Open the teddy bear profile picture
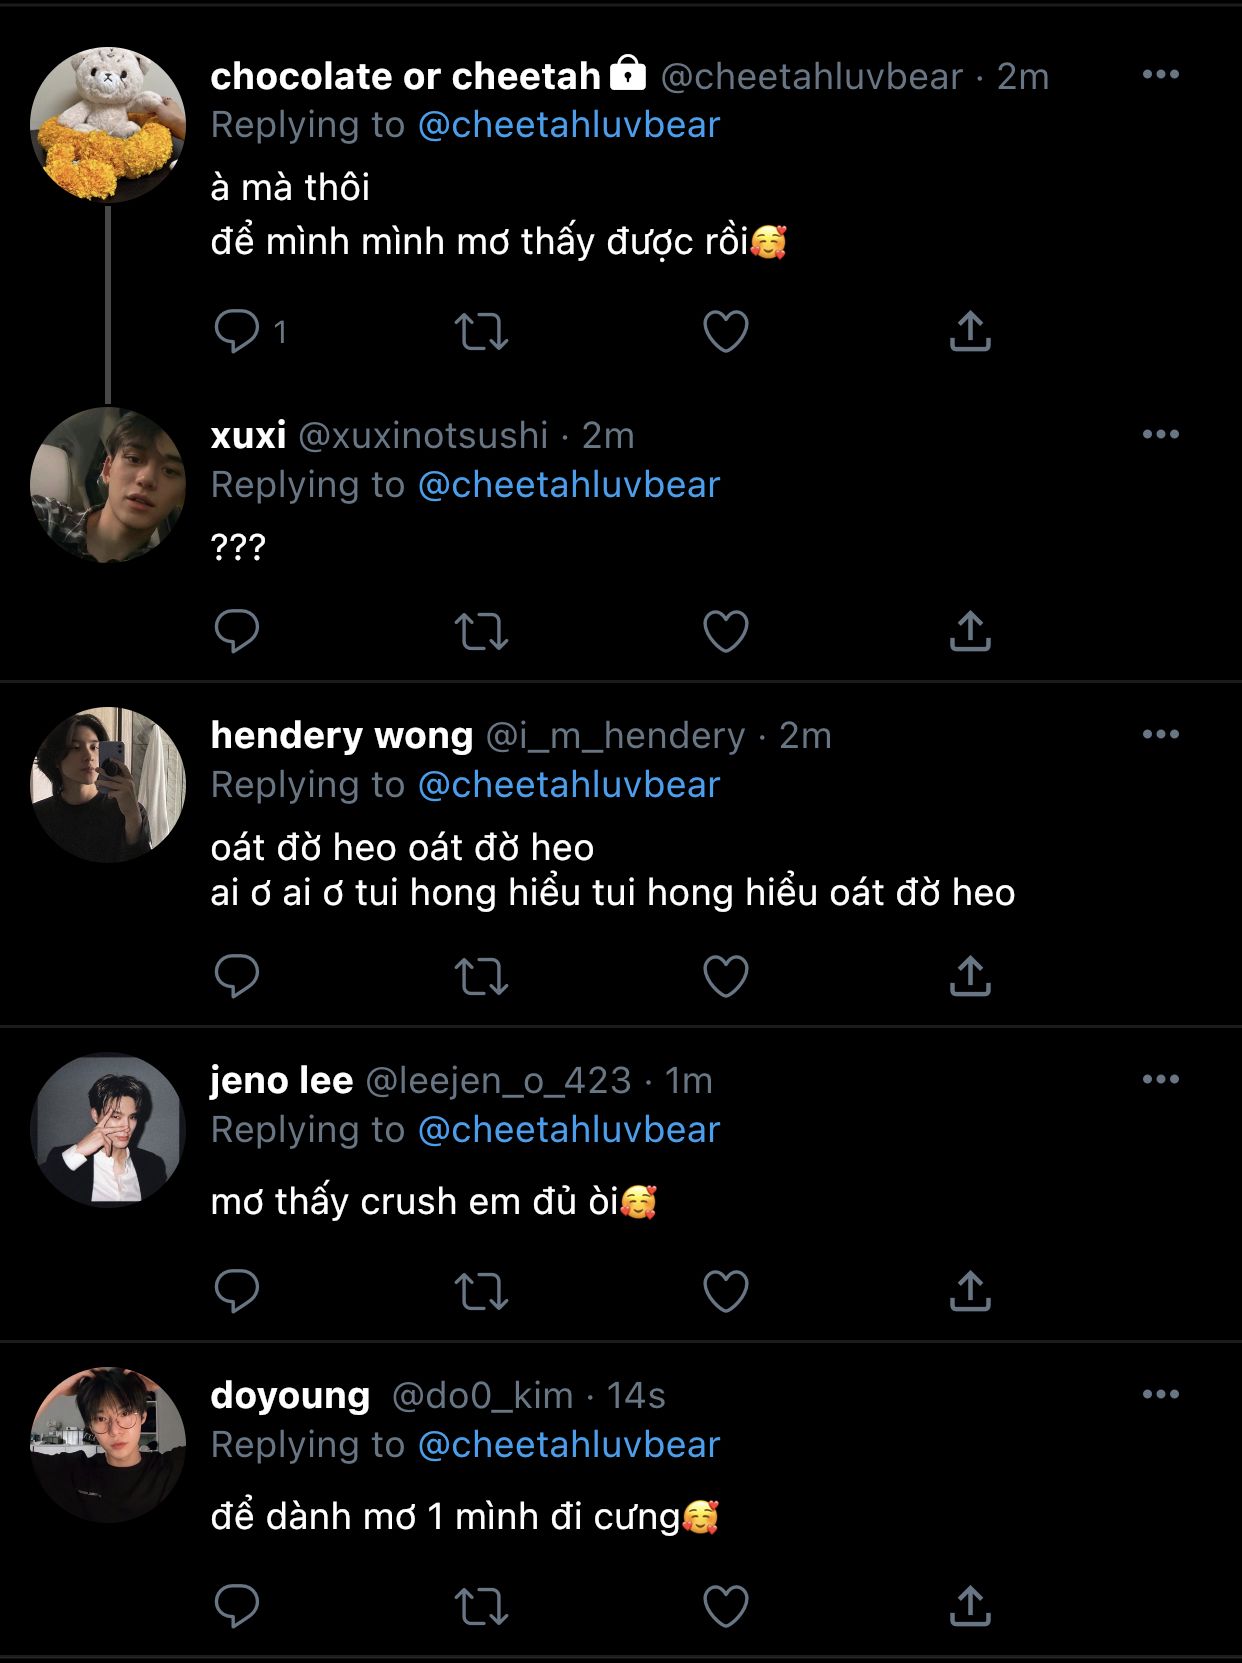 (x=108, y=125)
